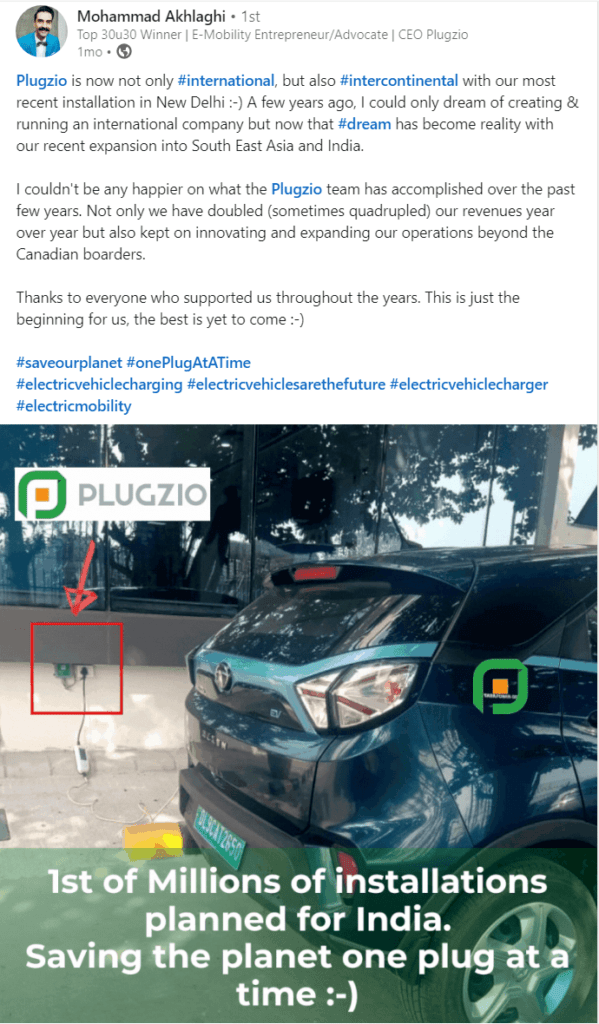Open the #electricmobility hashtag
599x1024 pixels.
click(74, 406)
